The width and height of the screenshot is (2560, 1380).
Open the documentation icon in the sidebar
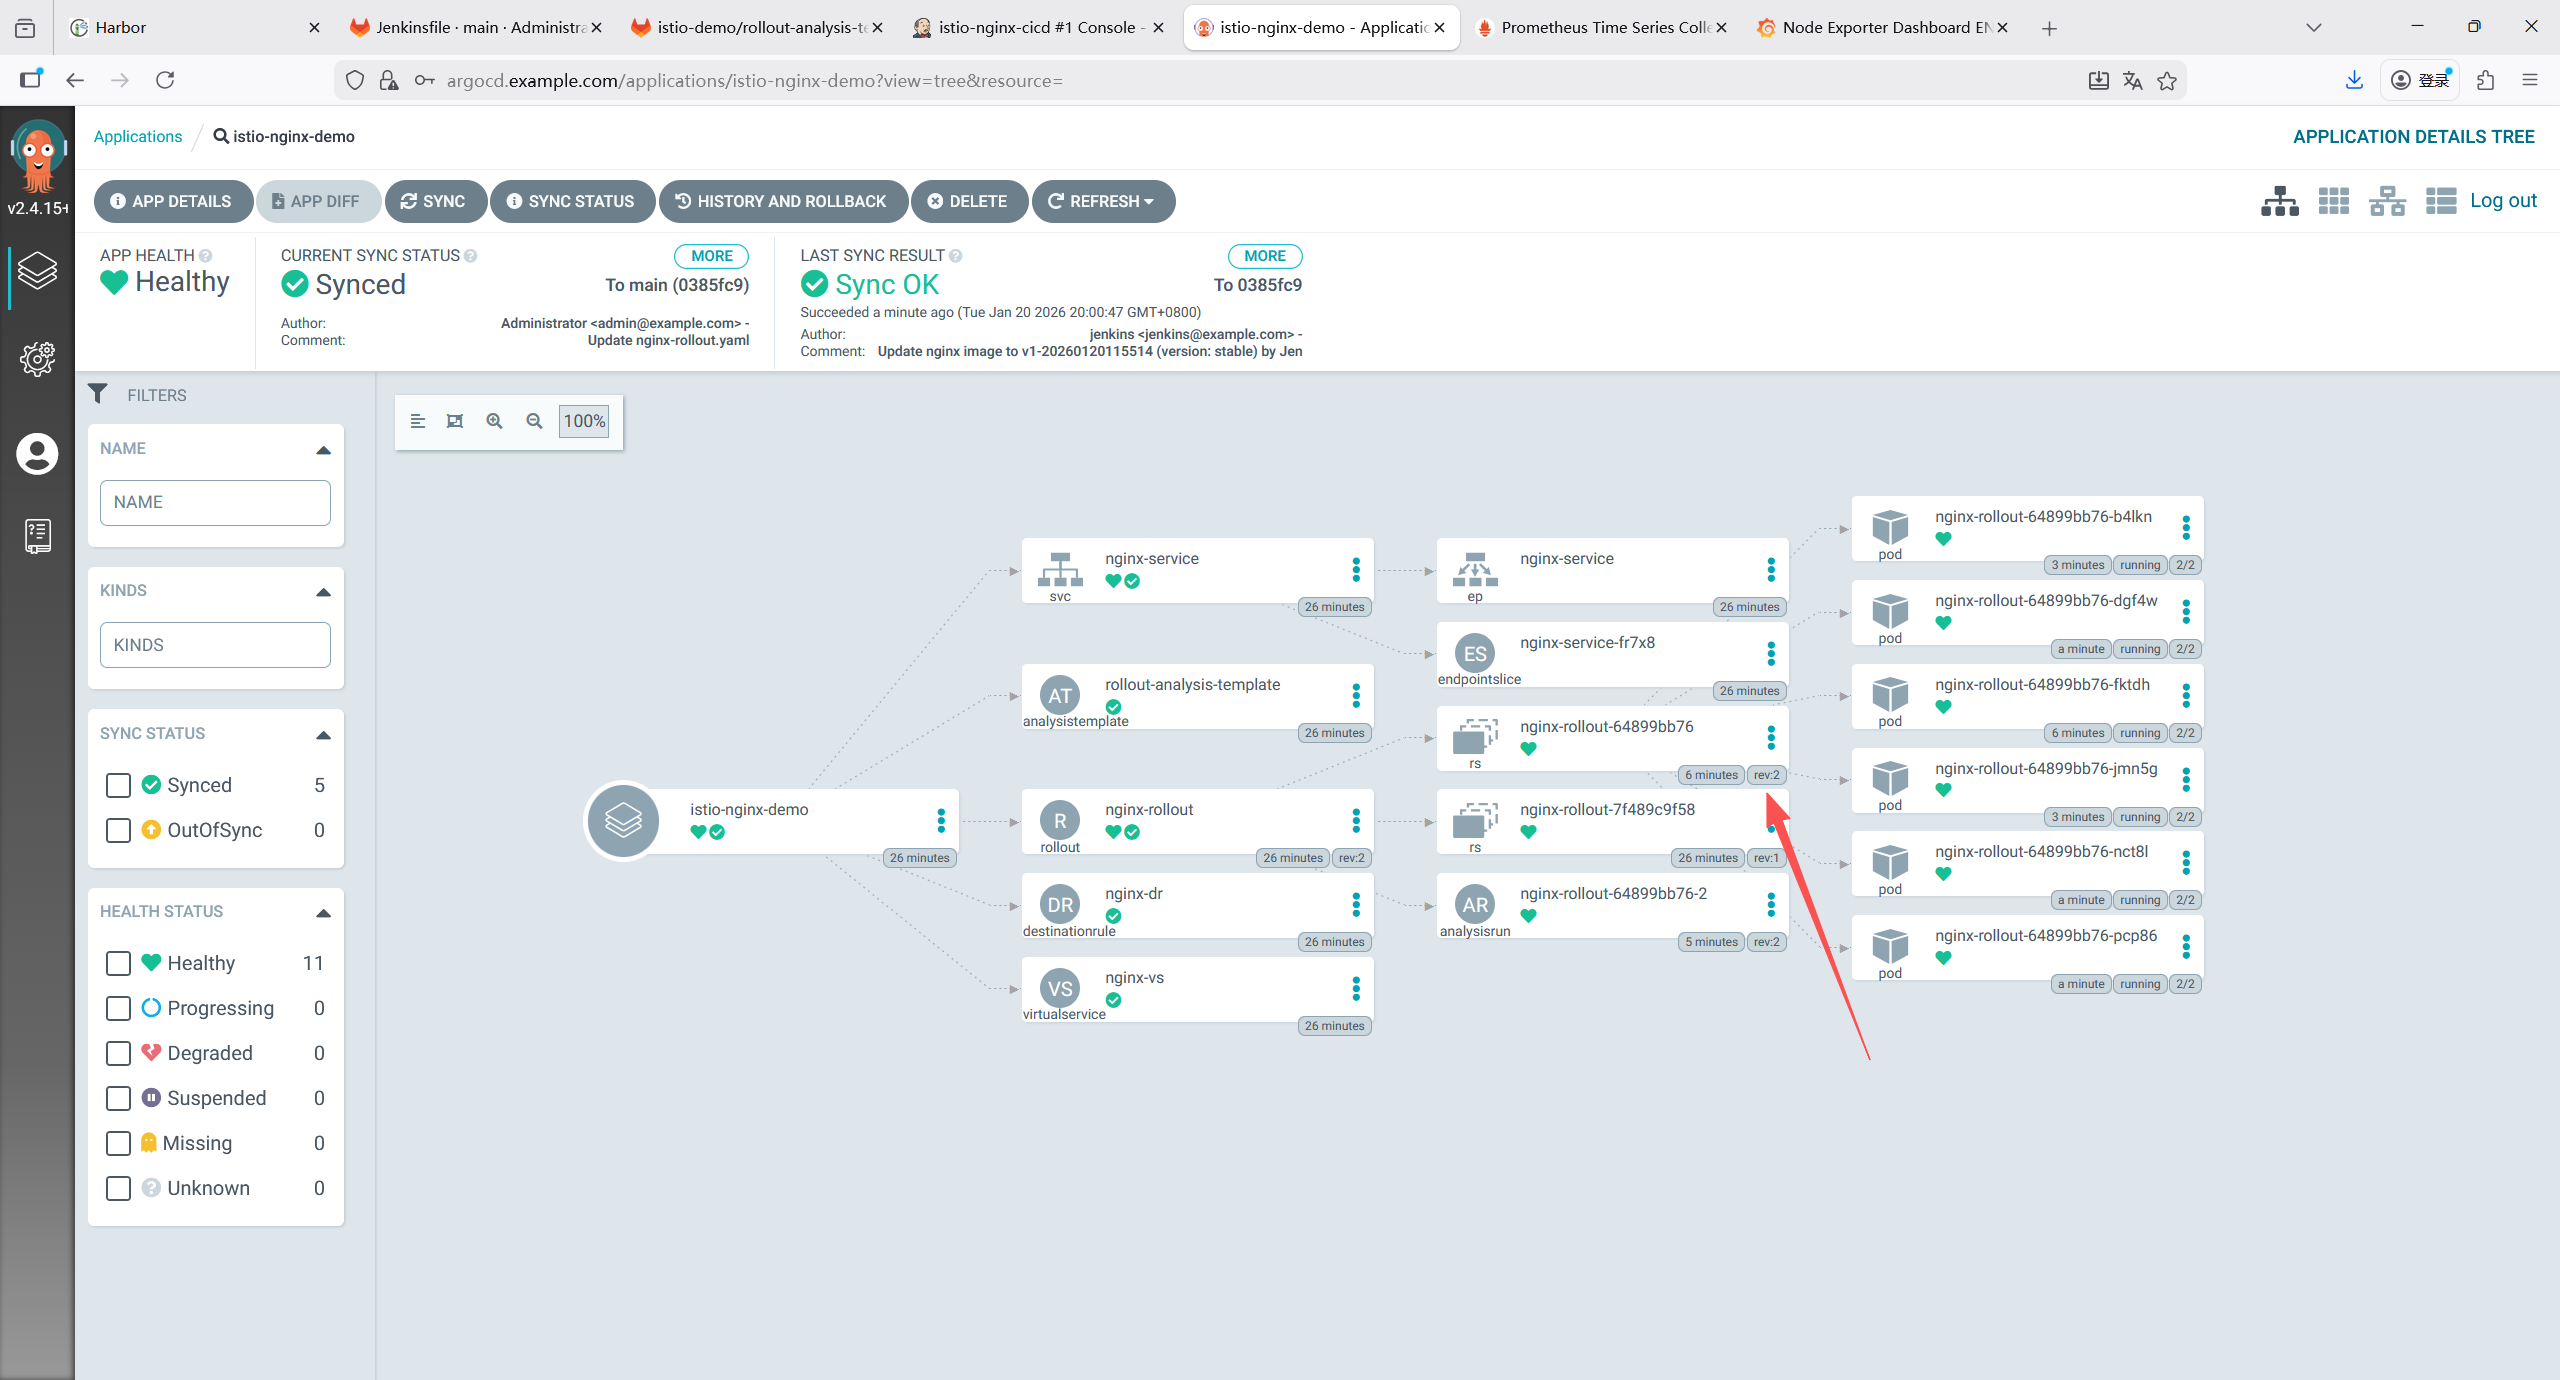click(x=37, y=536)
